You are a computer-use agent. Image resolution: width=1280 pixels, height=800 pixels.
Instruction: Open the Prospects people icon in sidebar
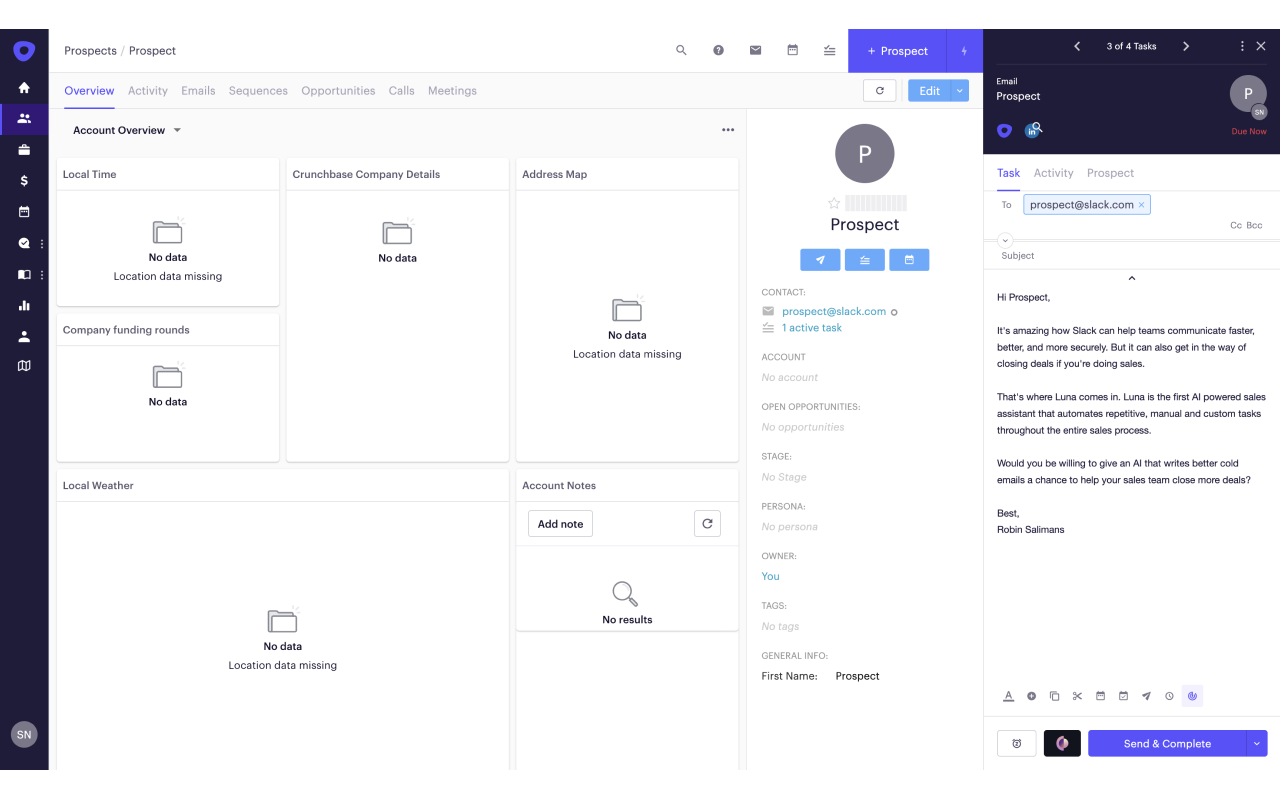pos(24,118)
